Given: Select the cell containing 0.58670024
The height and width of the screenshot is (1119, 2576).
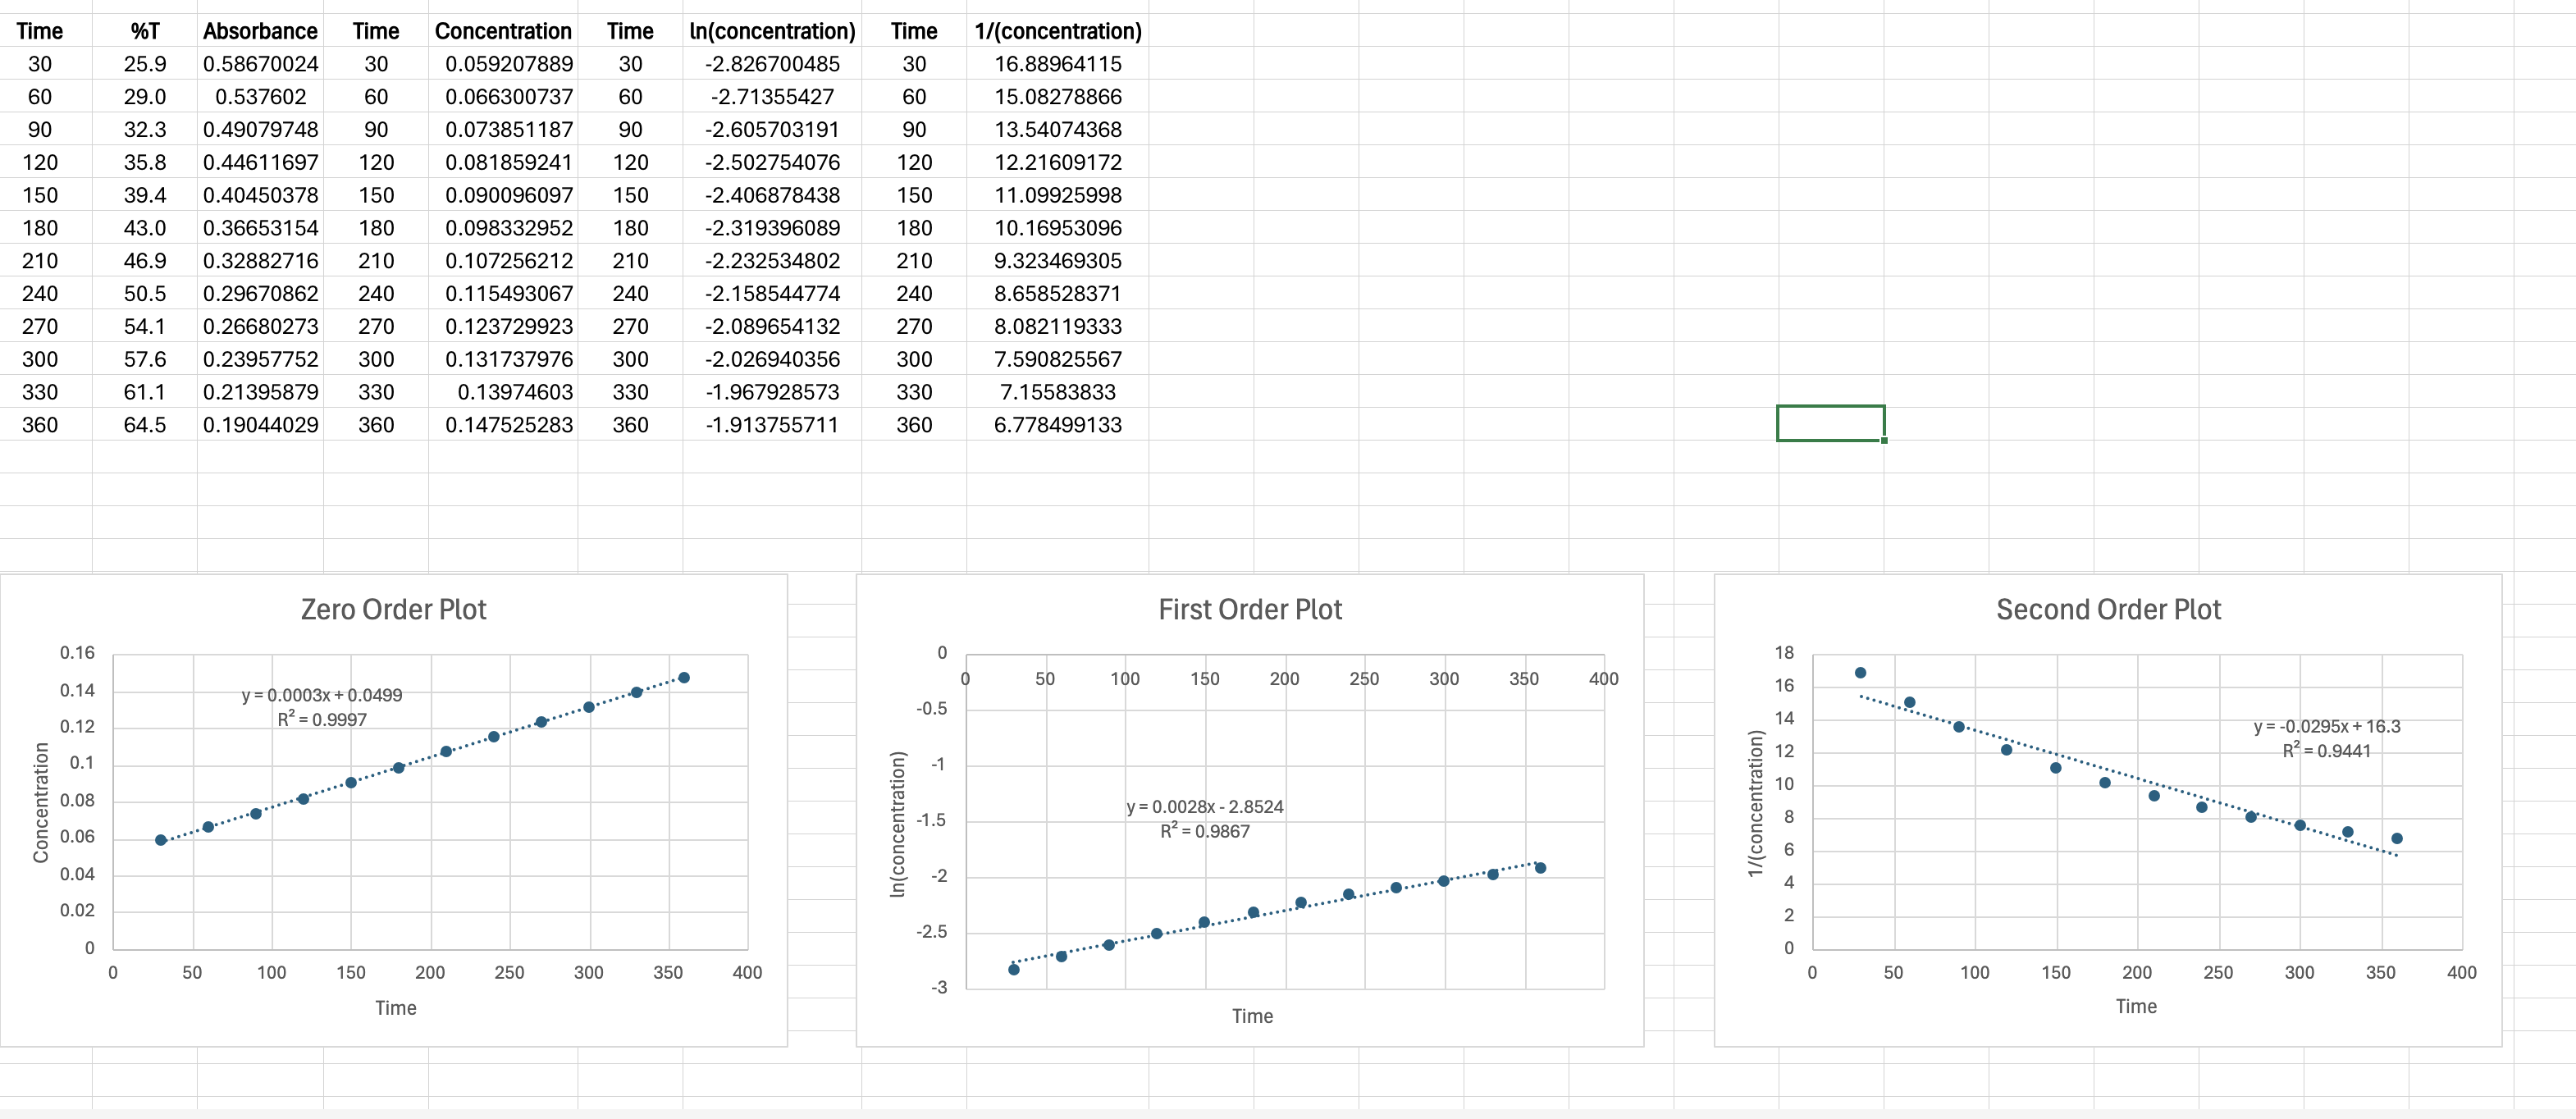Looking at the screenshot, I should click(x=259, y=64).
